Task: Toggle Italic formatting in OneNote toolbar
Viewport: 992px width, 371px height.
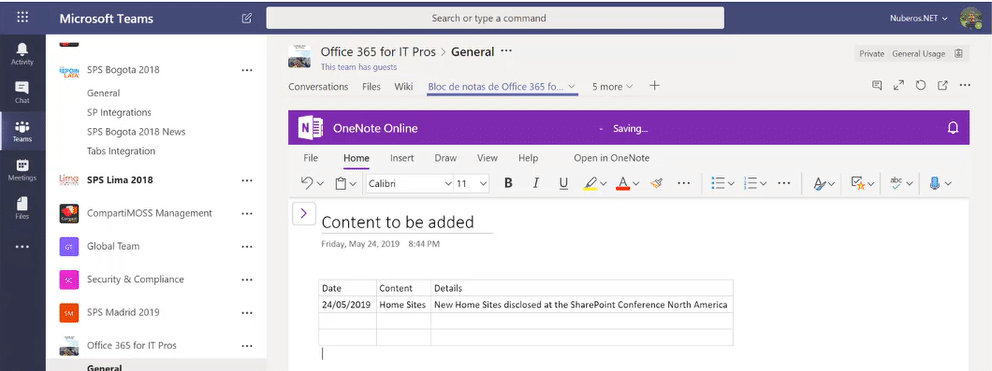Action: click(536, 184)
